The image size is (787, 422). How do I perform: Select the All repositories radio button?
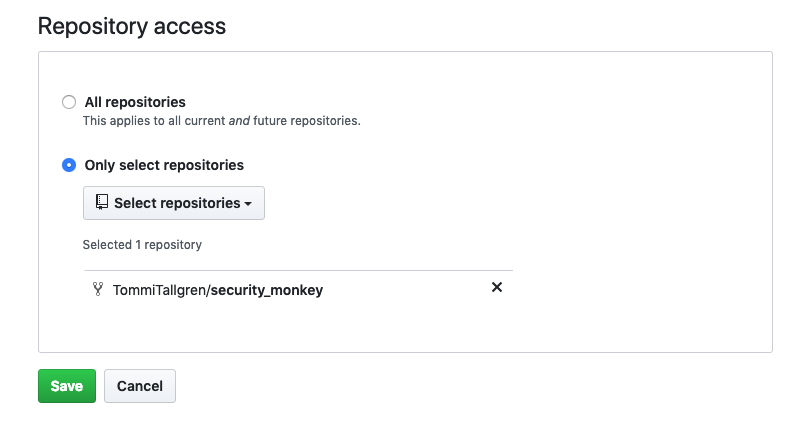[68, 102]
